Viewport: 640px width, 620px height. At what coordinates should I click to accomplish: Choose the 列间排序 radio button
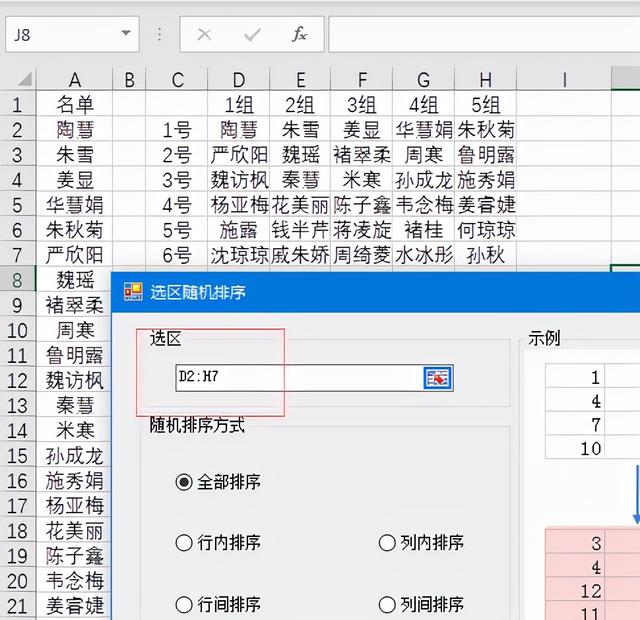pos(387,604)
